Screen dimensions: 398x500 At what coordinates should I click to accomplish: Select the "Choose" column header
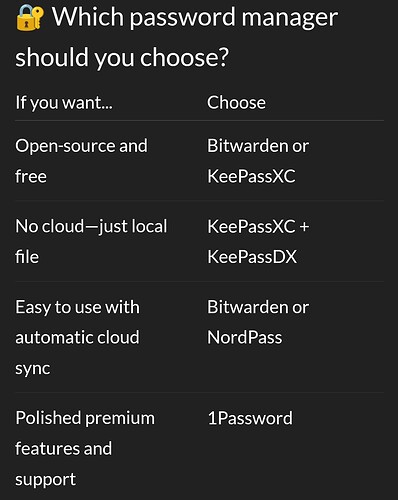click(x=236, y=103)
